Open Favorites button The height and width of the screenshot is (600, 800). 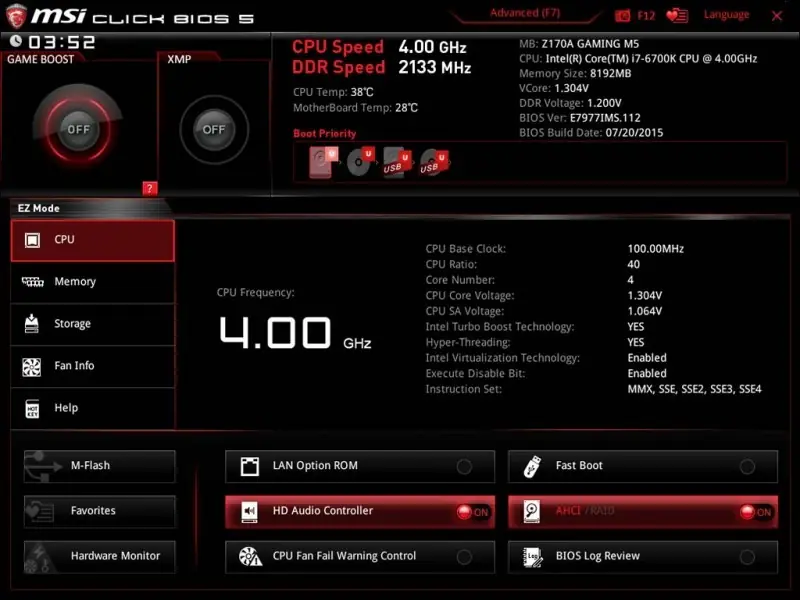[x=99, y=511]
